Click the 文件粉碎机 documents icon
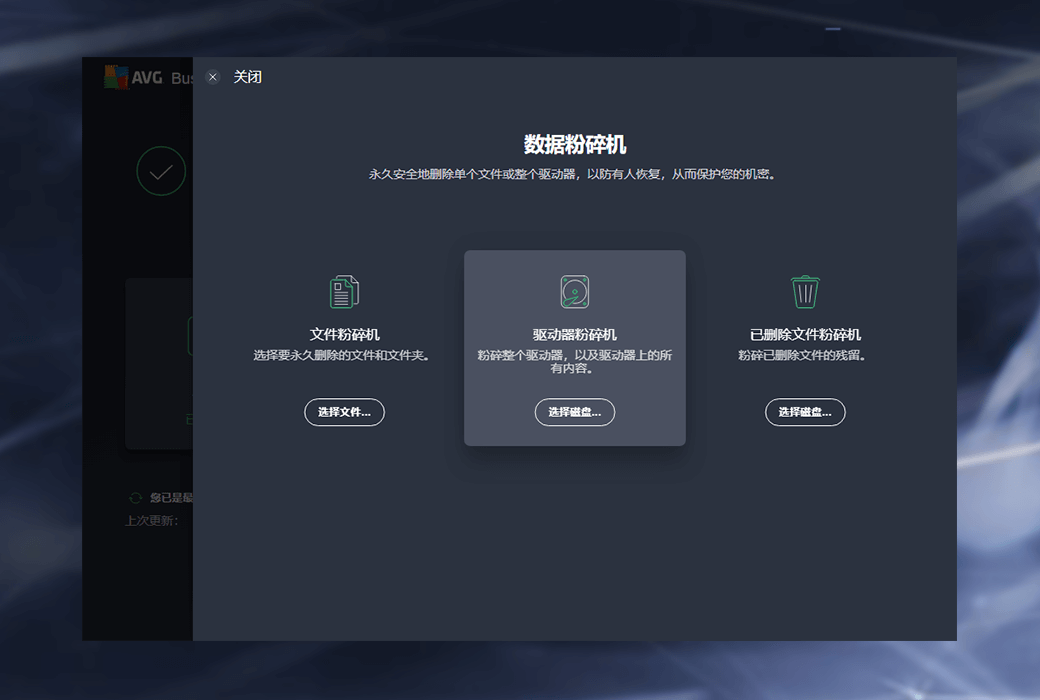 (x=344, y=292)
